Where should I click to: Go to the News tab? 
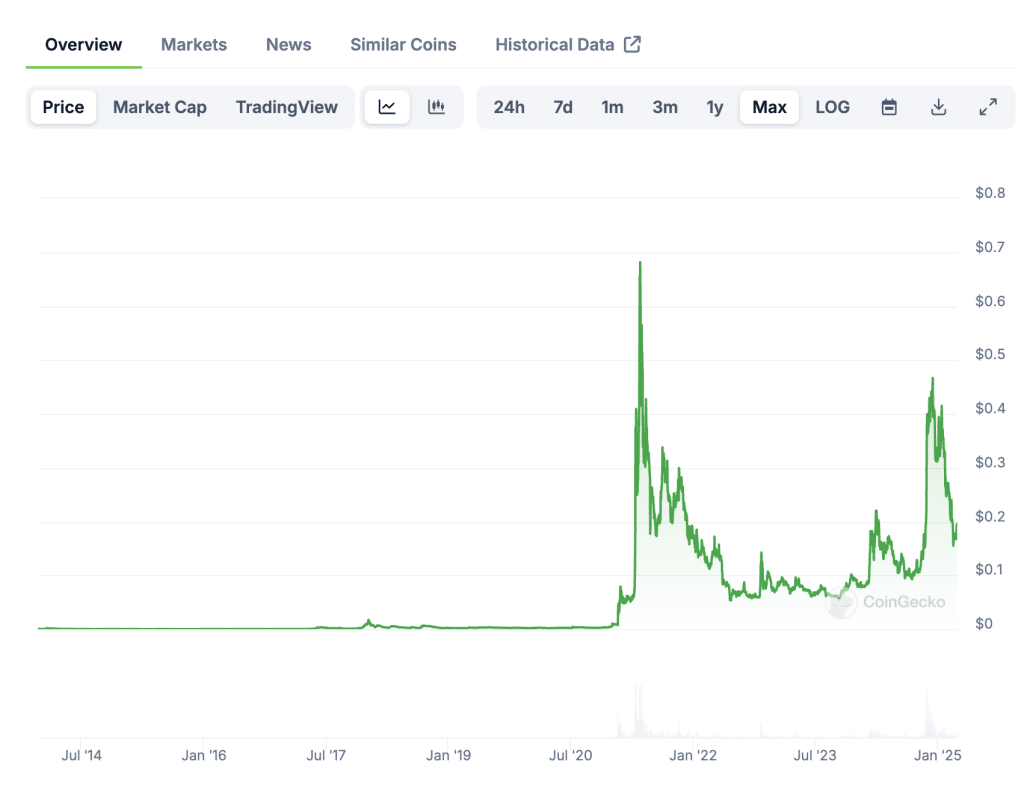click(x=288, y=44)
